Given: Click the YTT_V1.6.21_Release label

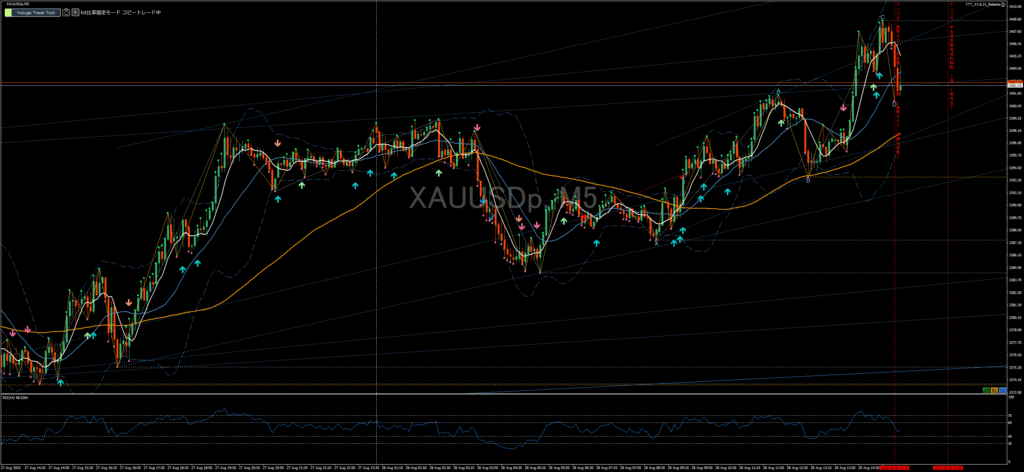Looking at the screenshot, I should [983, 5].
